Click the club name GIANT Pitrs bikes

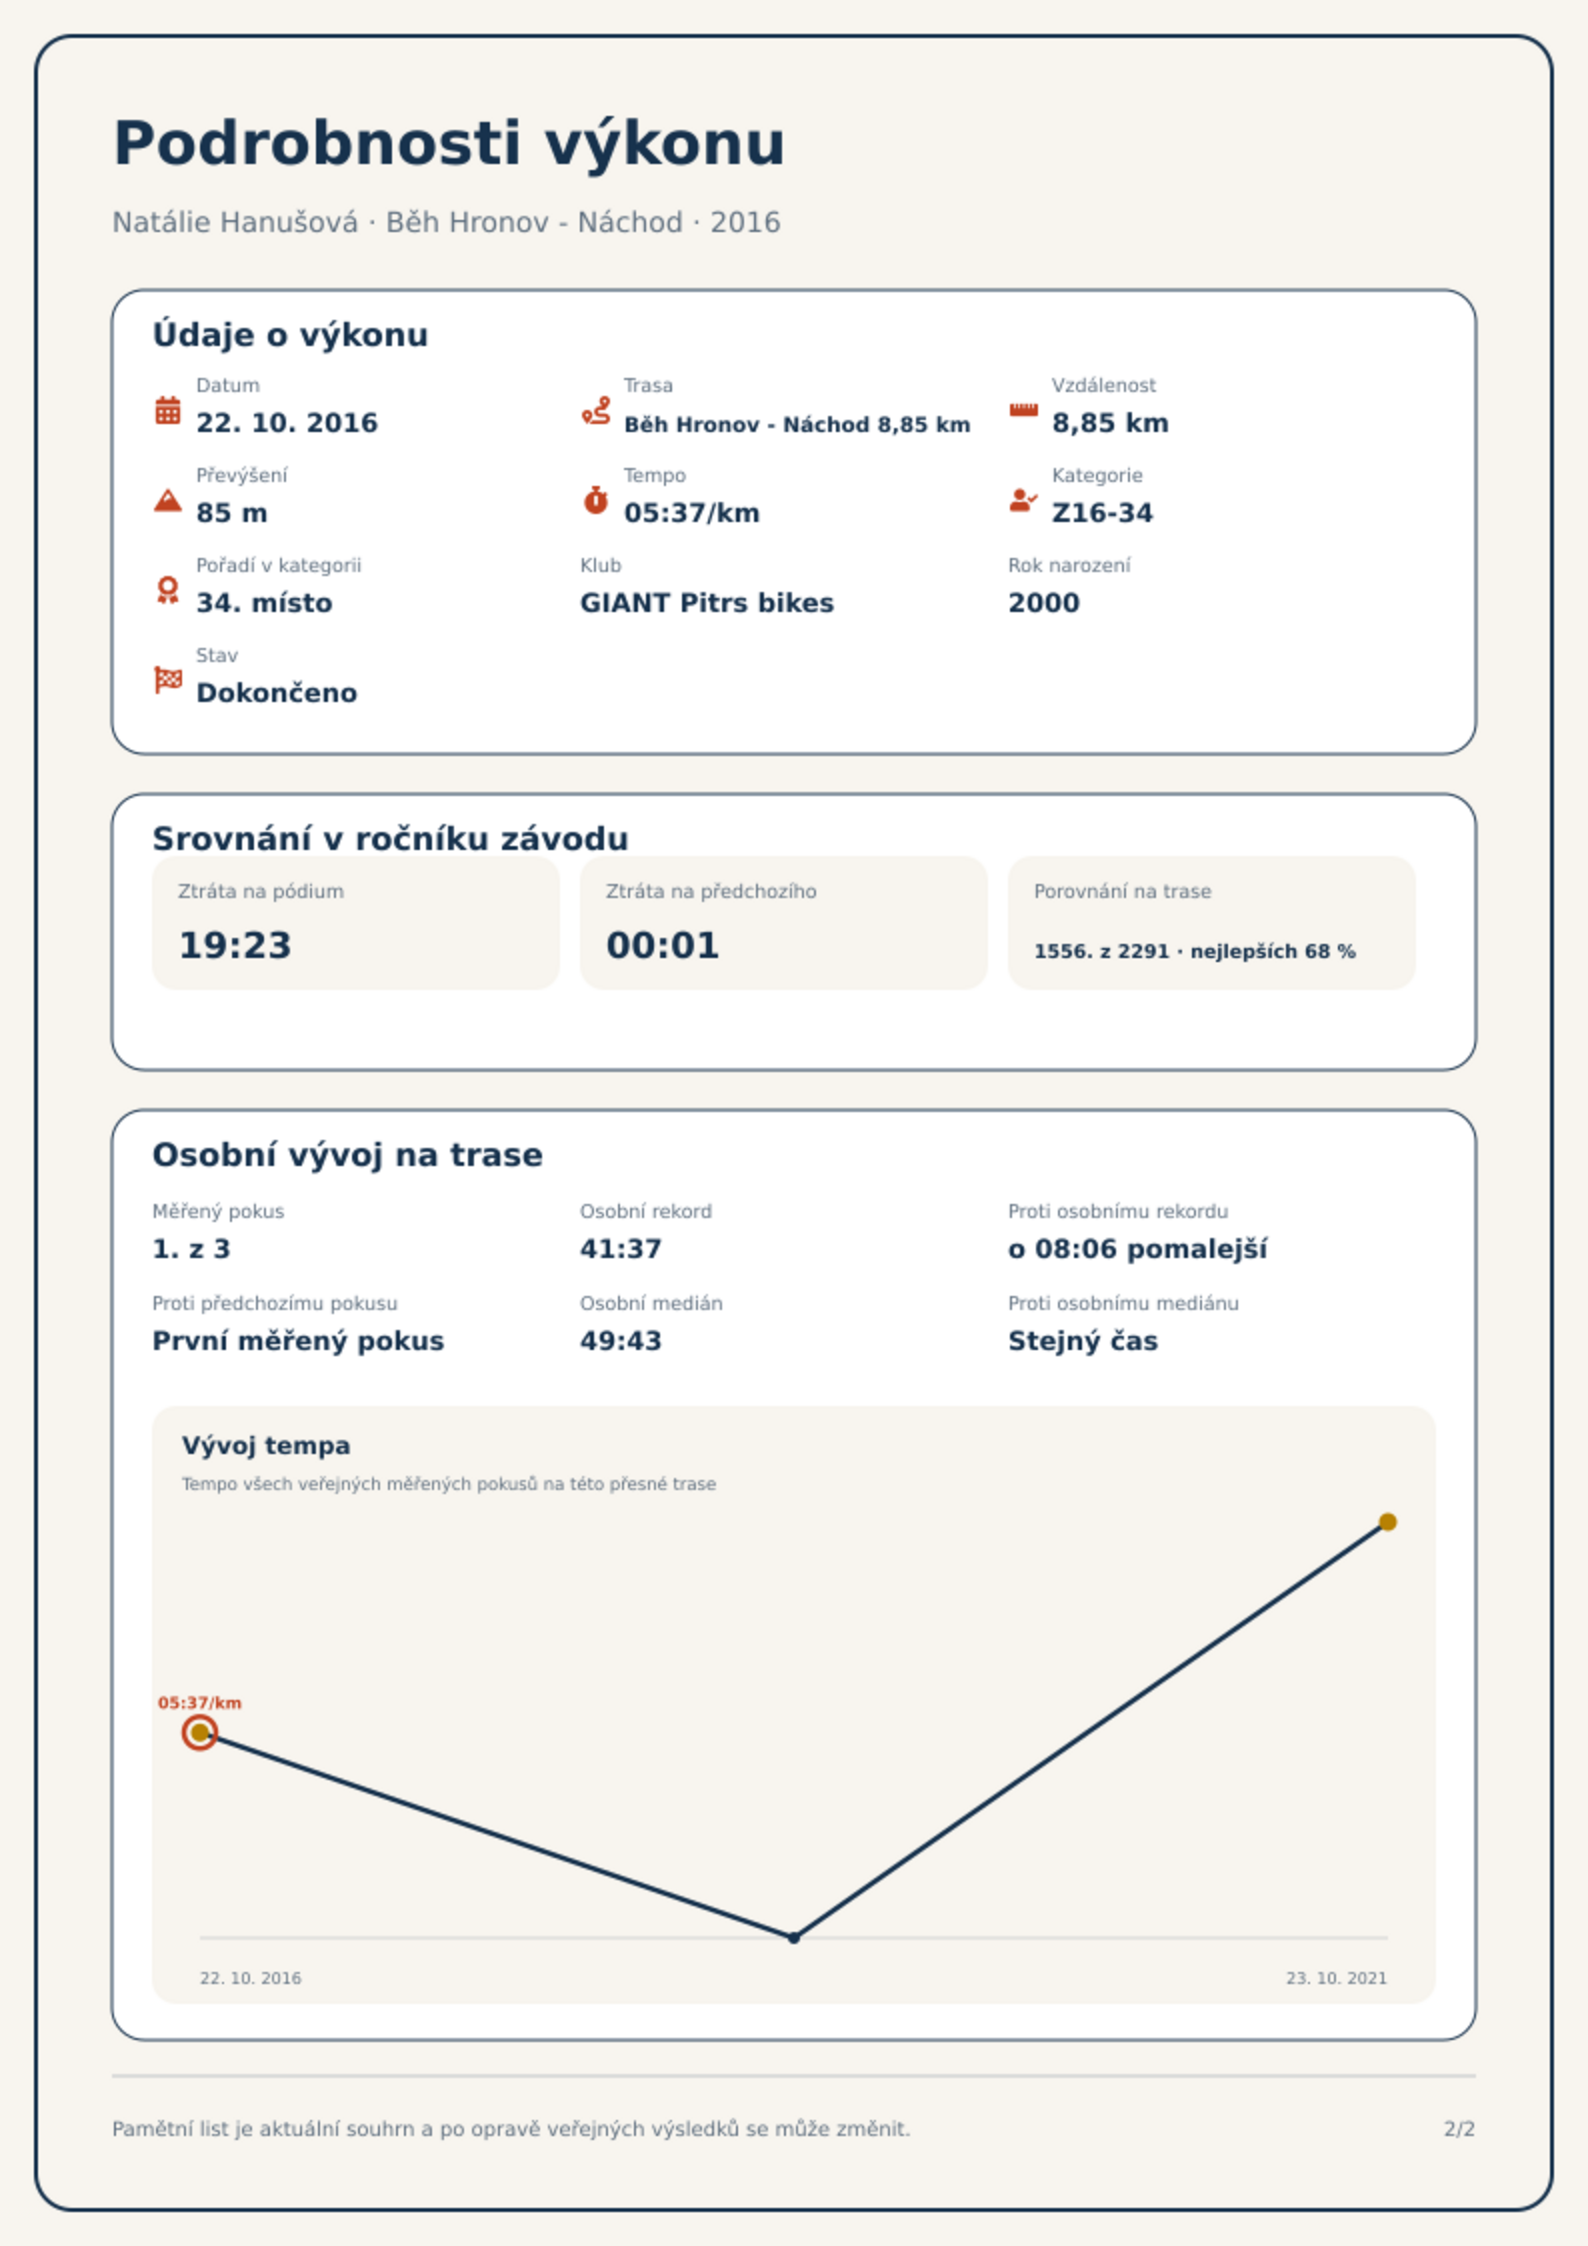pyautogui.click(x=706, y=603)
